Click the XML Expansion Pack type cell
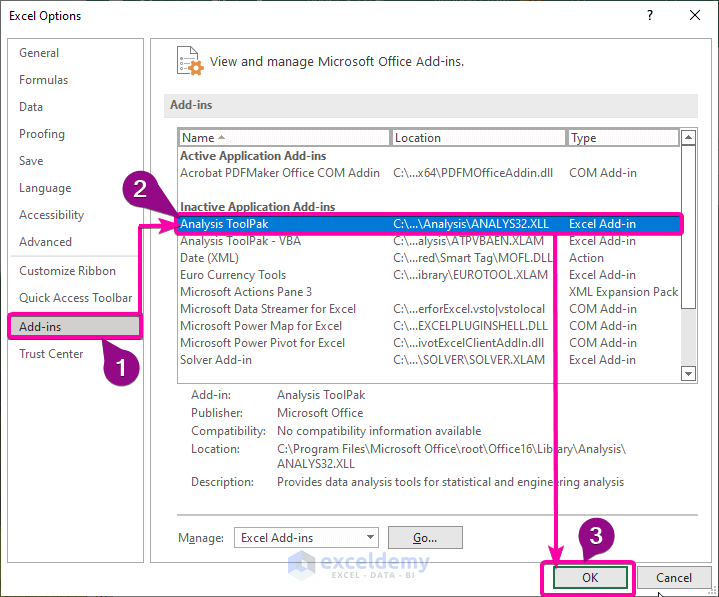The width and height of the screenshot is (719, 597). point(623,292)
